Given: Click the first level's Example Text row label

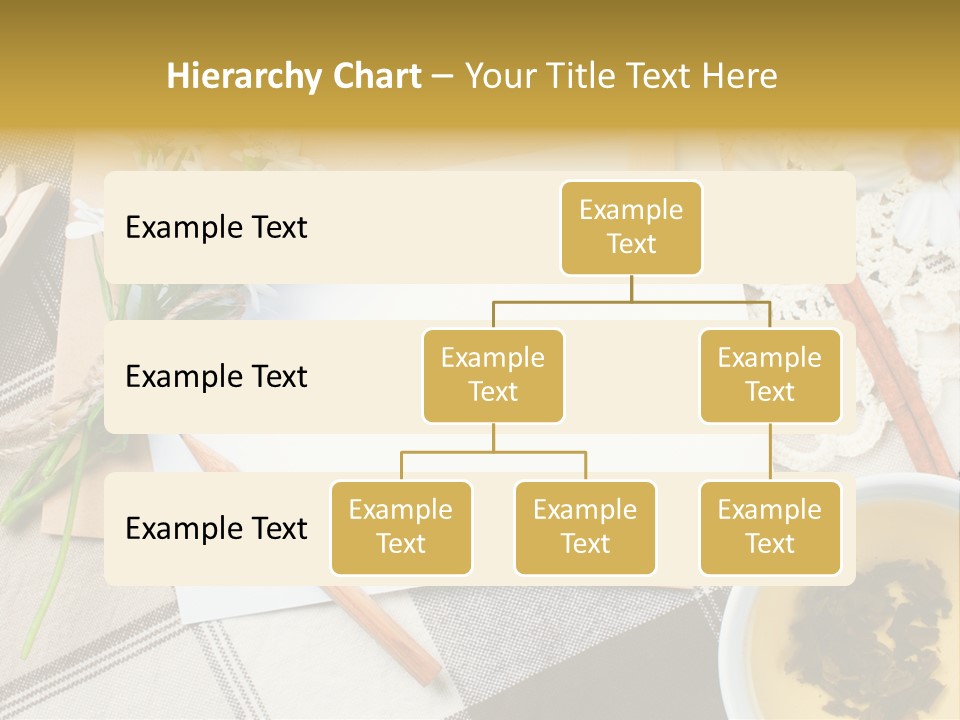Looking at the screenshot, I should (x=216, y=228).
